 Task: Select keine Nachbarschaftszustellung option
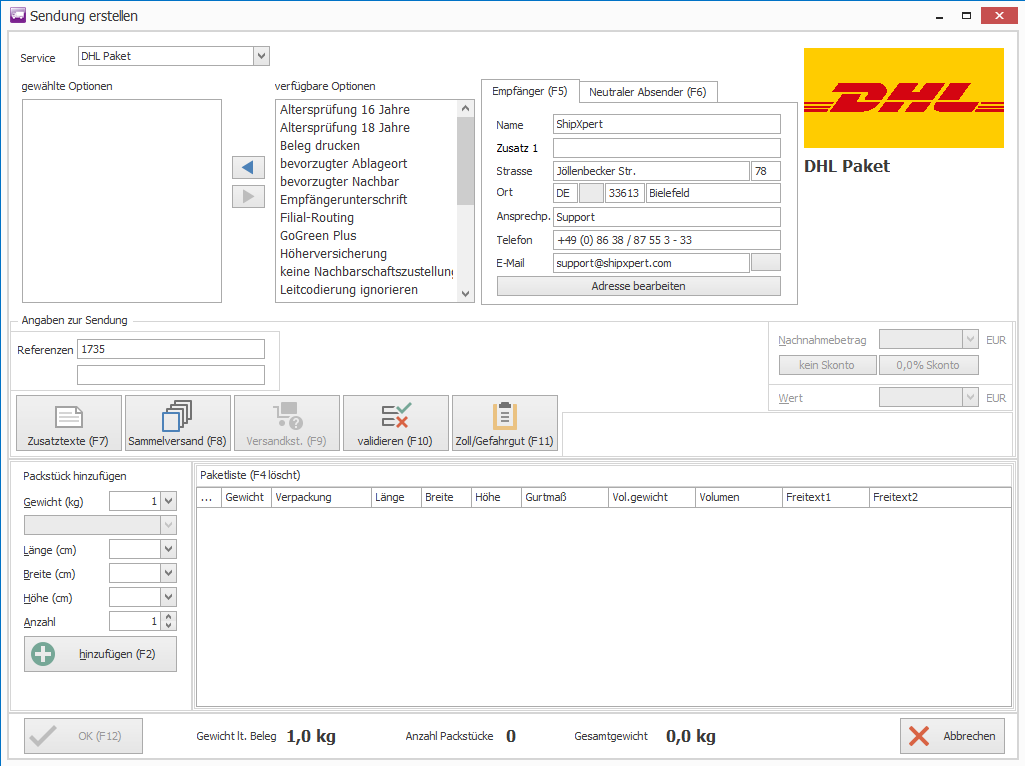(x=366, y=271)
